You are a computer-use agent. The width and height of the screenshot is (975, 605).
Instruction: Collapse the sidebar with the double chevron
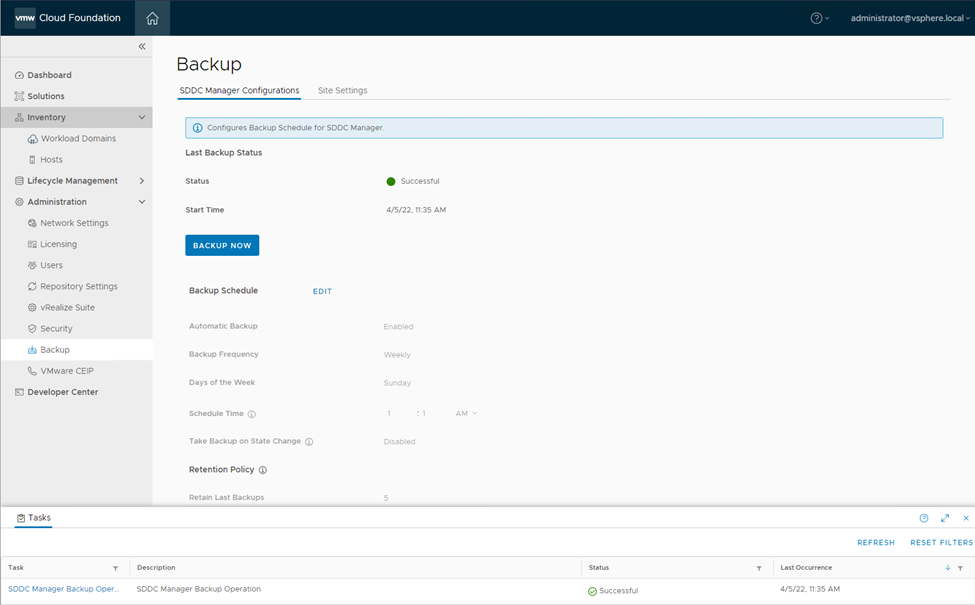(142, 47)
